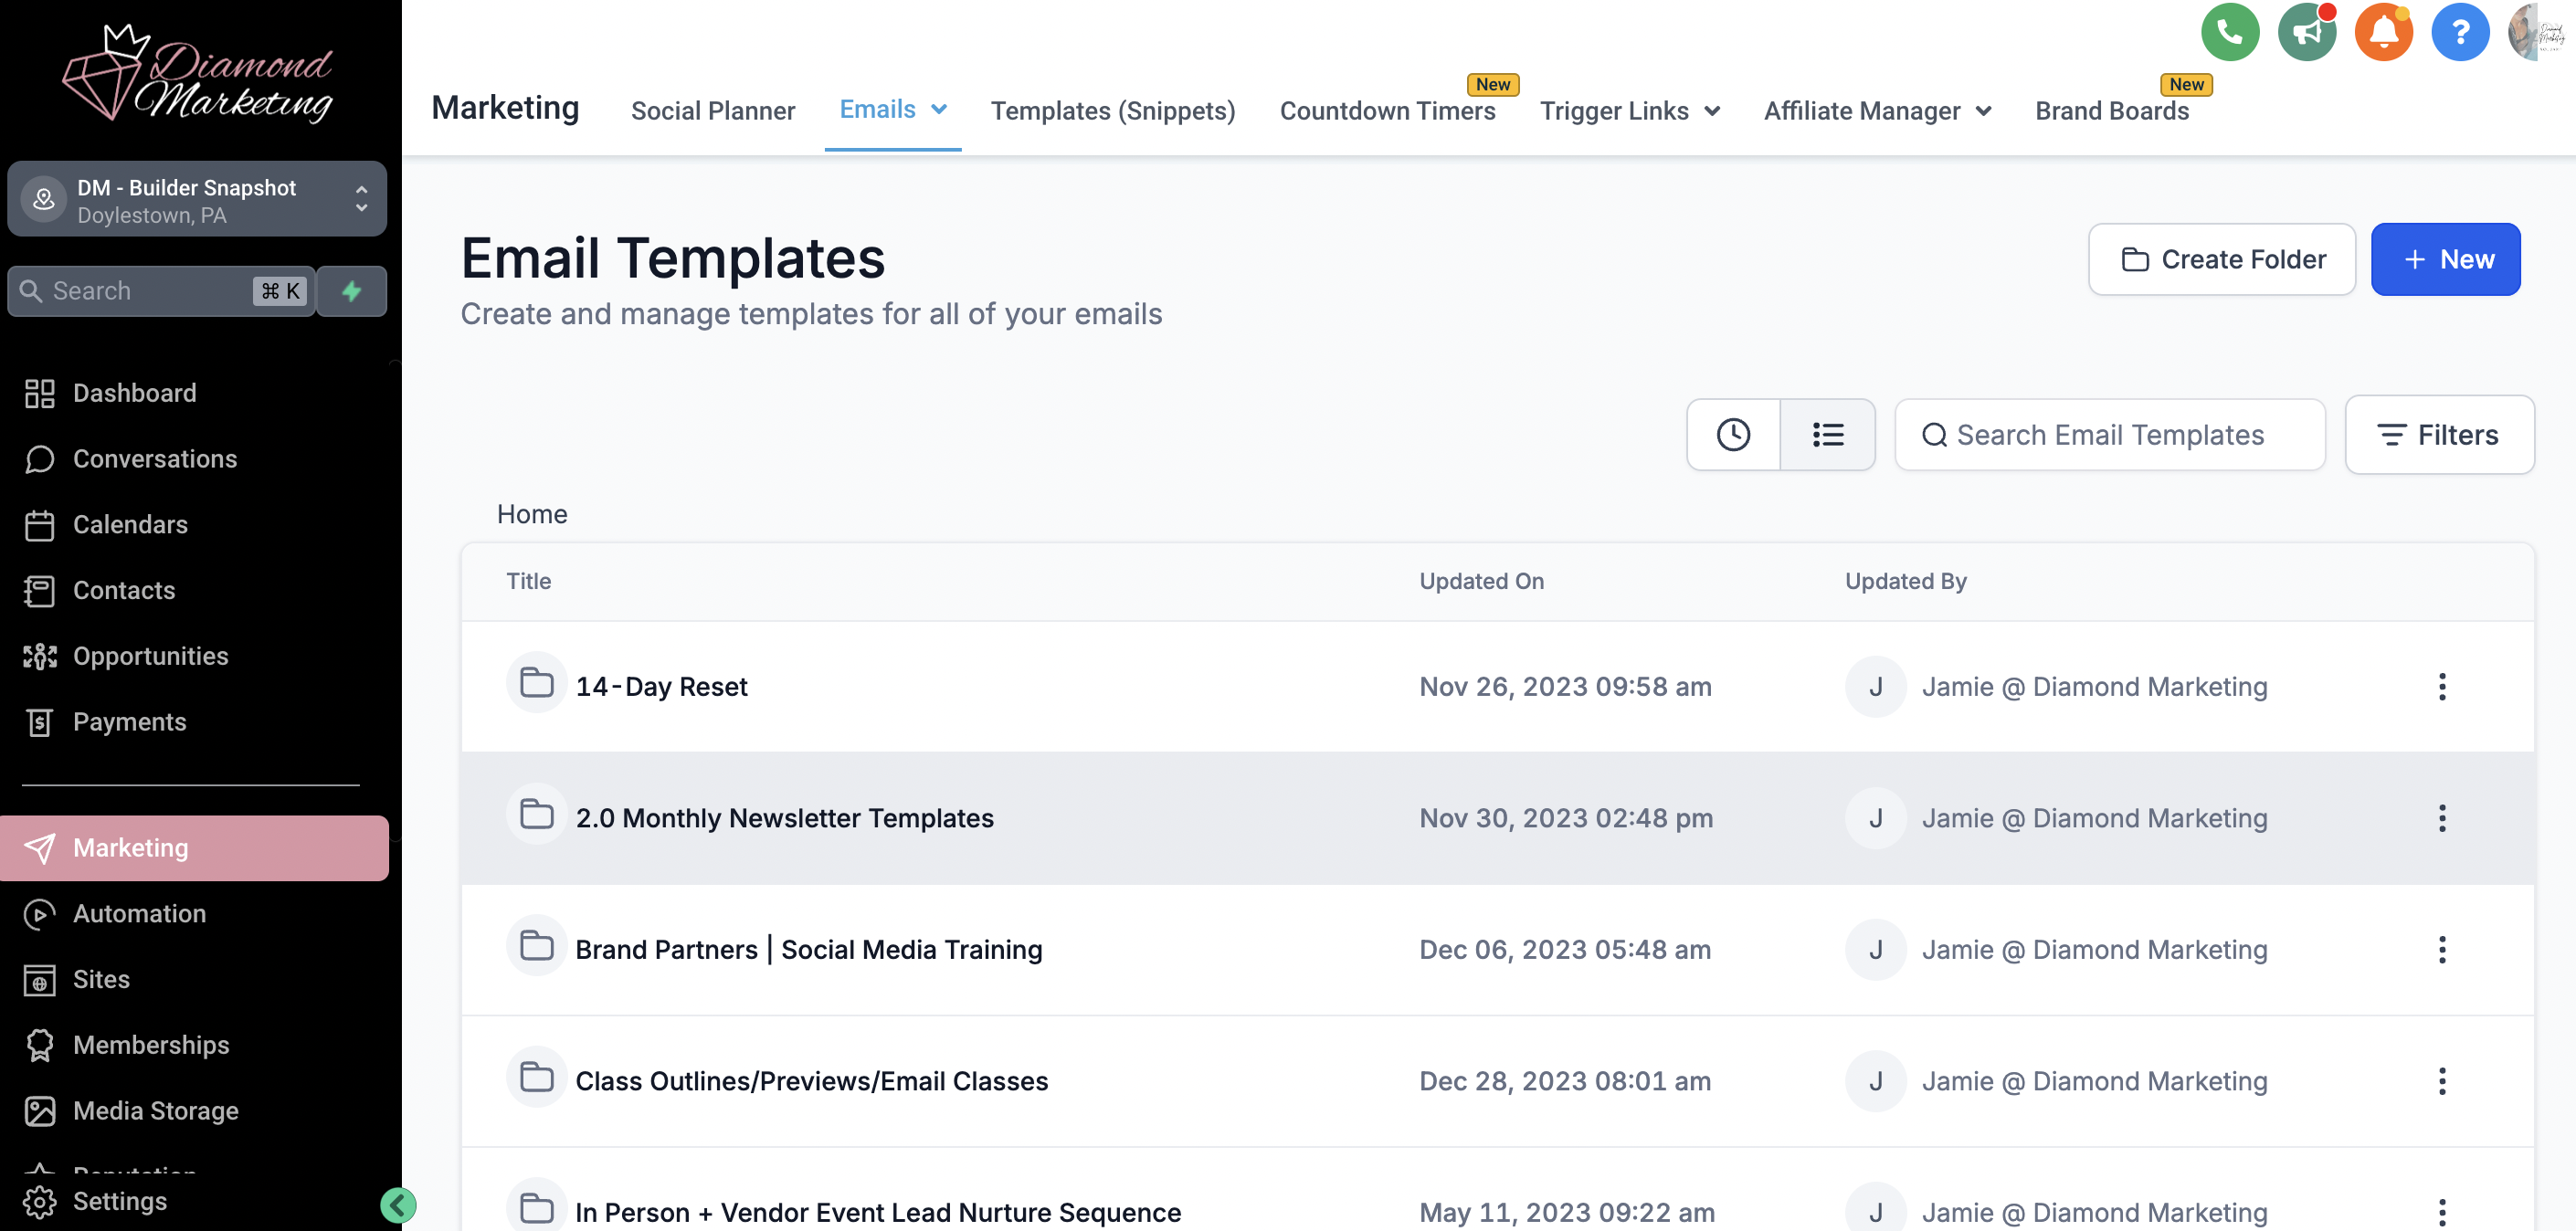Viewport: 2576px width, 1231px height.
Task: Open the megaphone announcements icon
Action: coord(2306,33)
